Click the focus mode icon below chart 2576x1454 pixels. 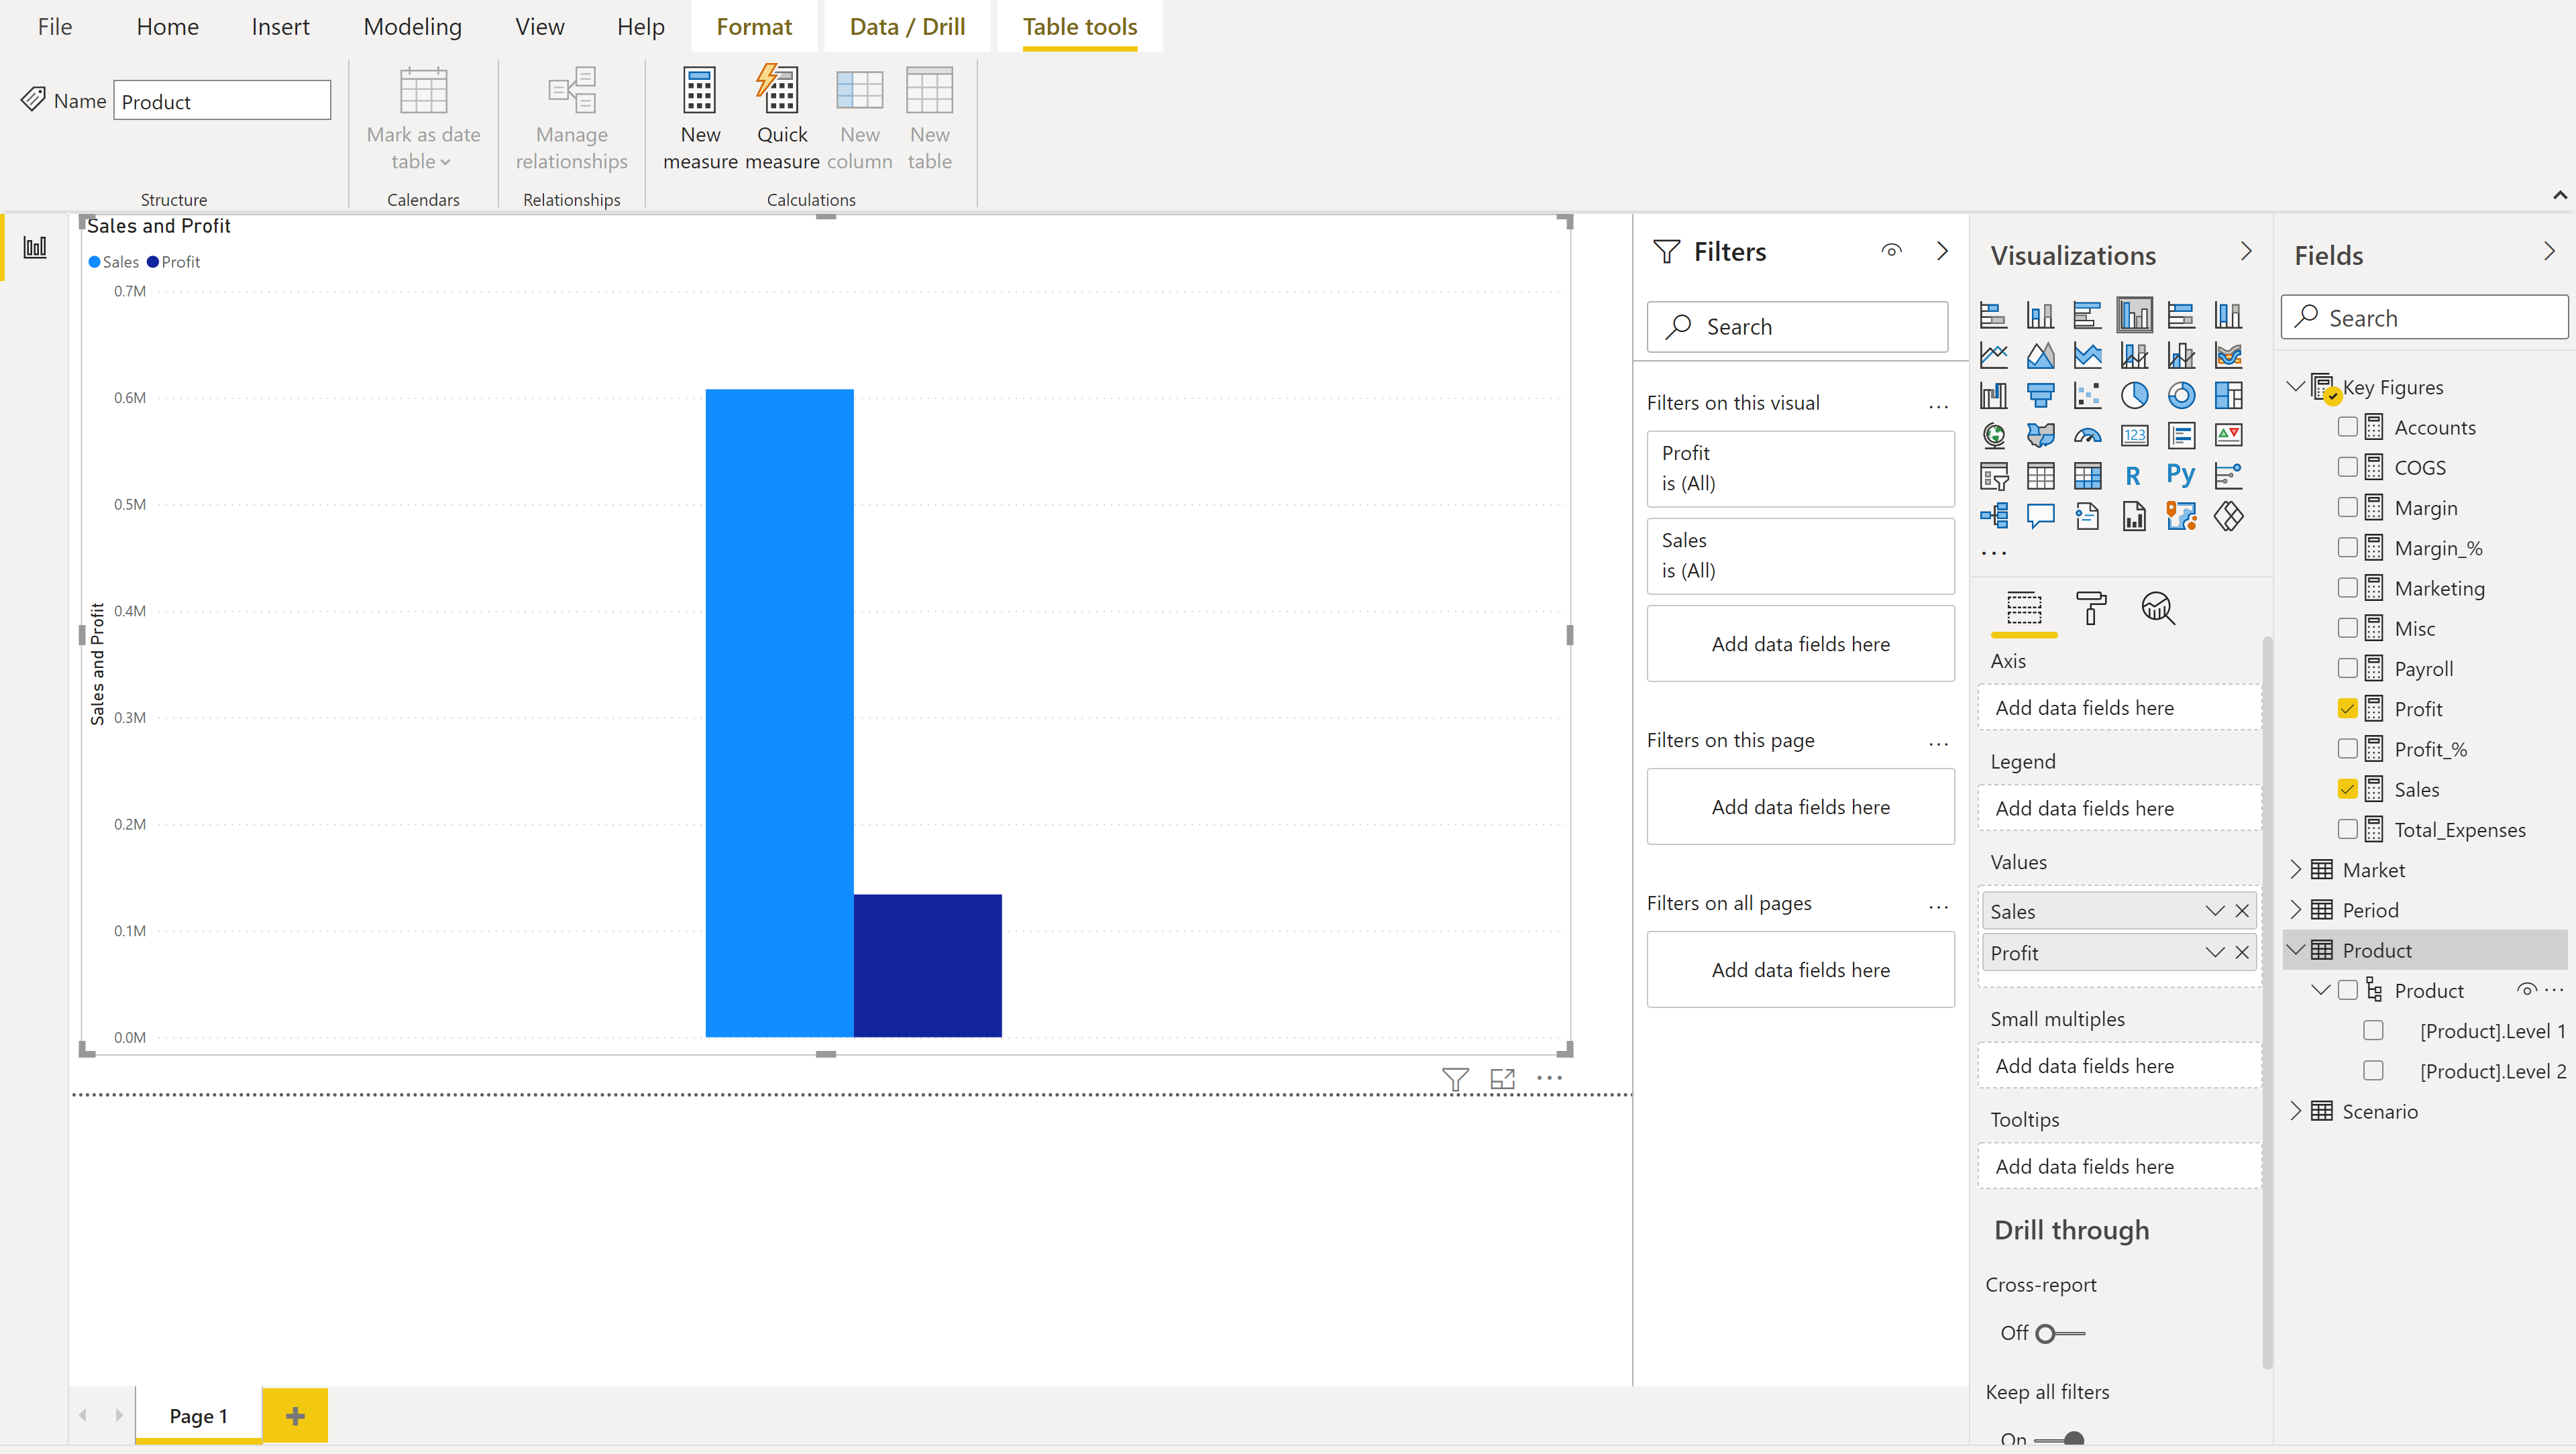pos(1502,1079)
